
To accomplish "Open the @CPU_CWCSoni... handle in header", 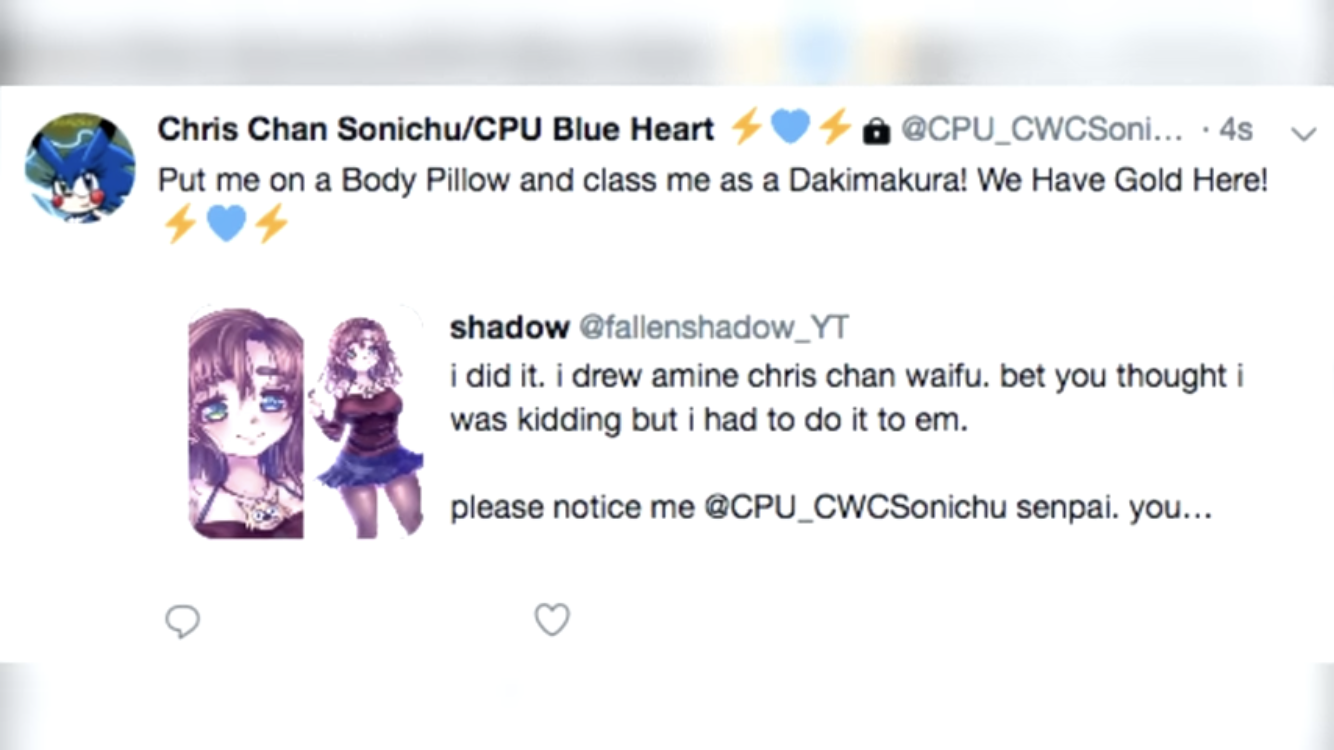I will tap(1042, 130).
